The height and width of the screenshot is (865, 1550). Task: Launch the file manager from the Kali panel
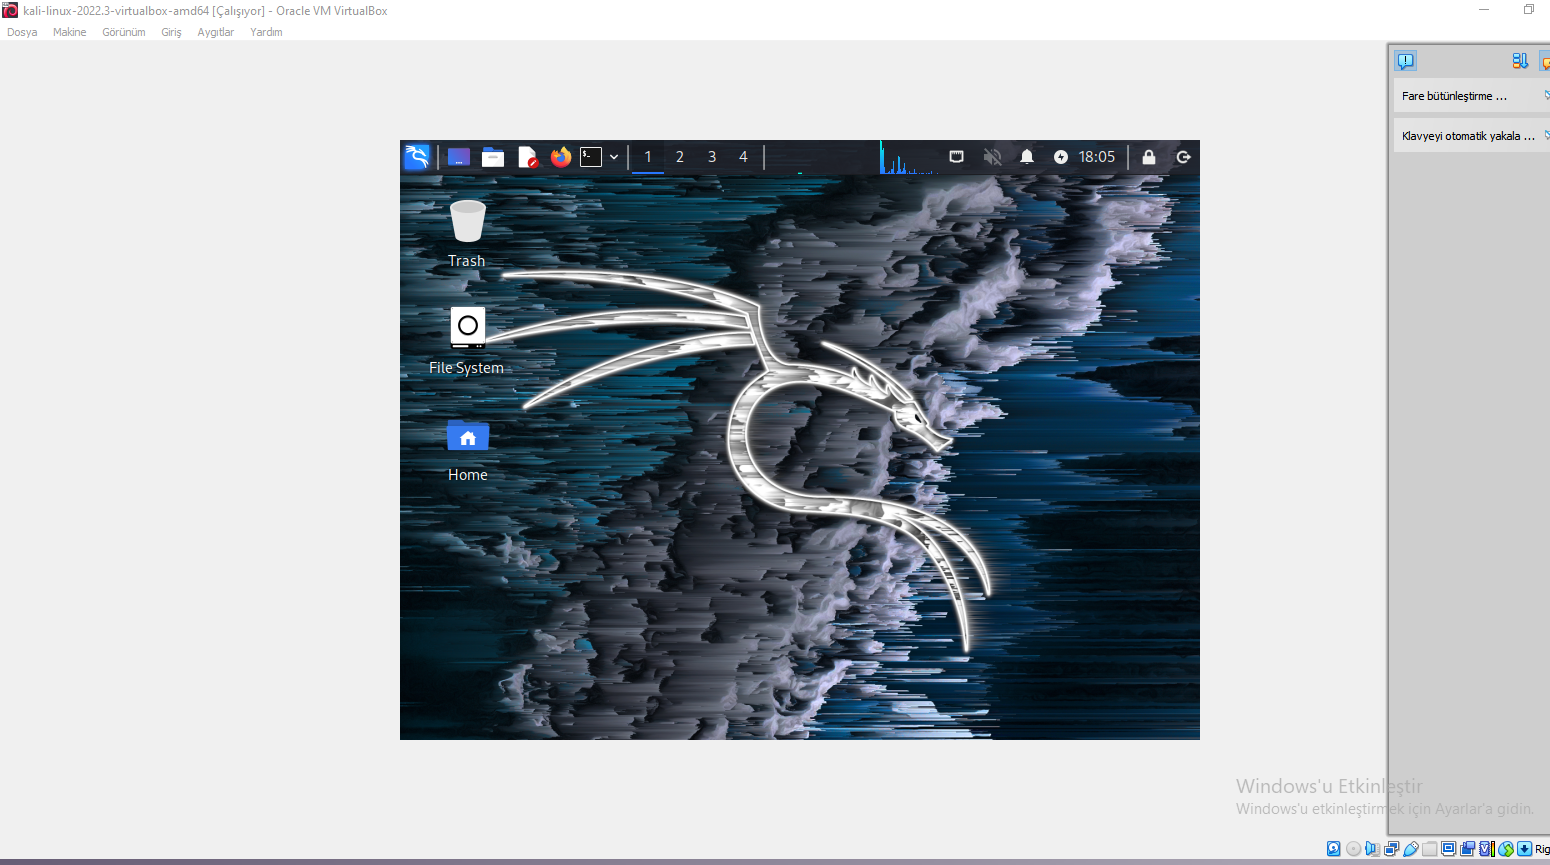point(493,157)
